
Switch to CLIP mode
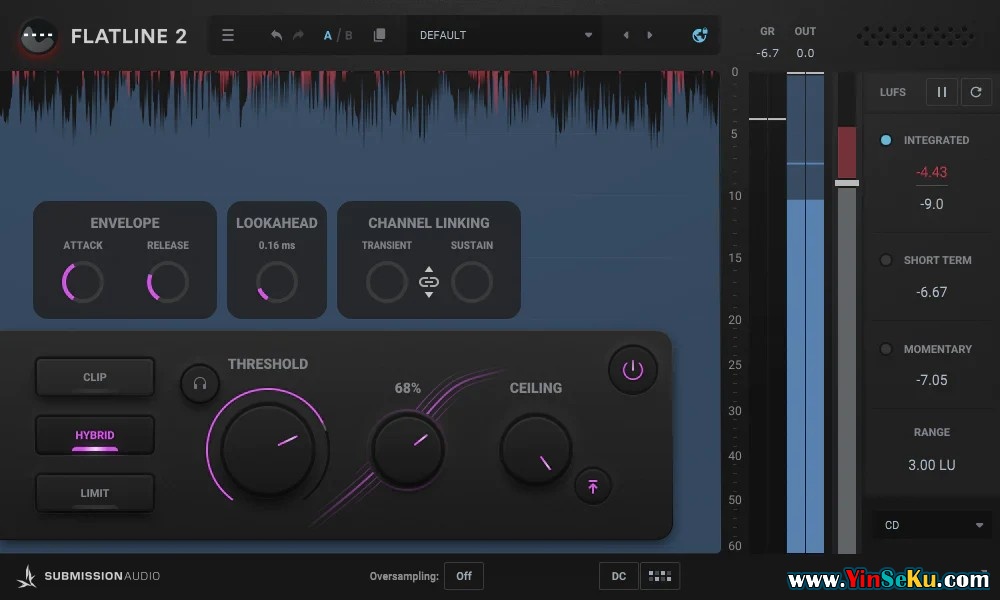95,377
